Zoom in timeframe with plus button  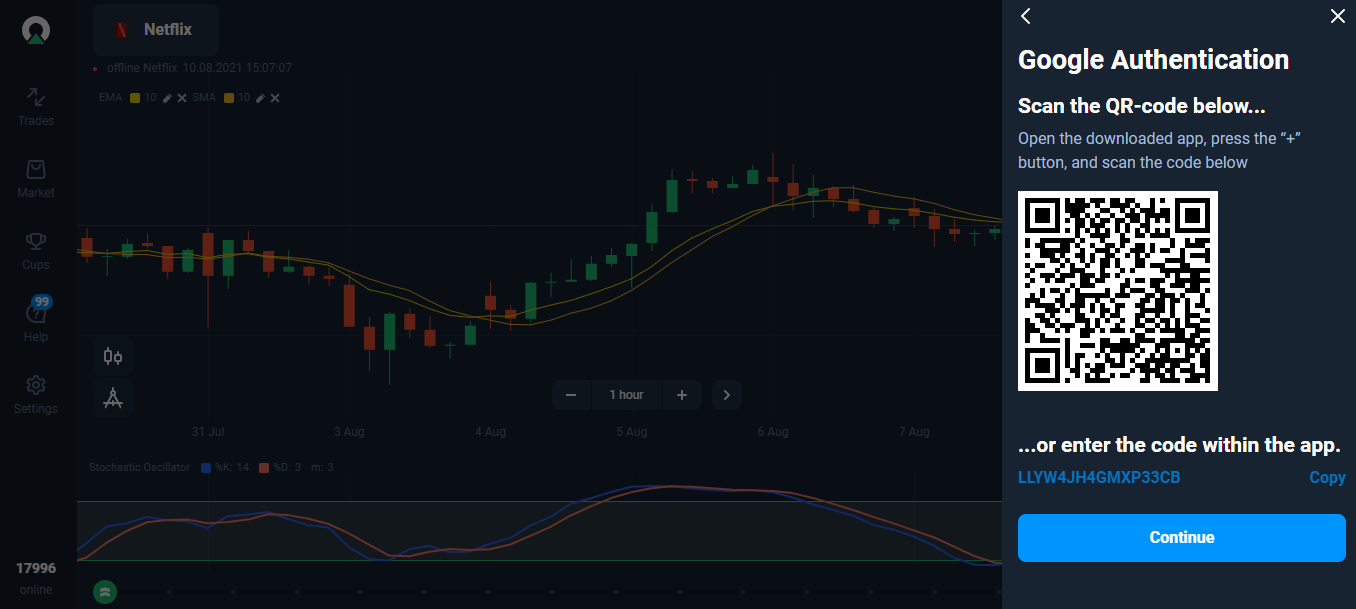pyautogui.click(x=682, y=395)
